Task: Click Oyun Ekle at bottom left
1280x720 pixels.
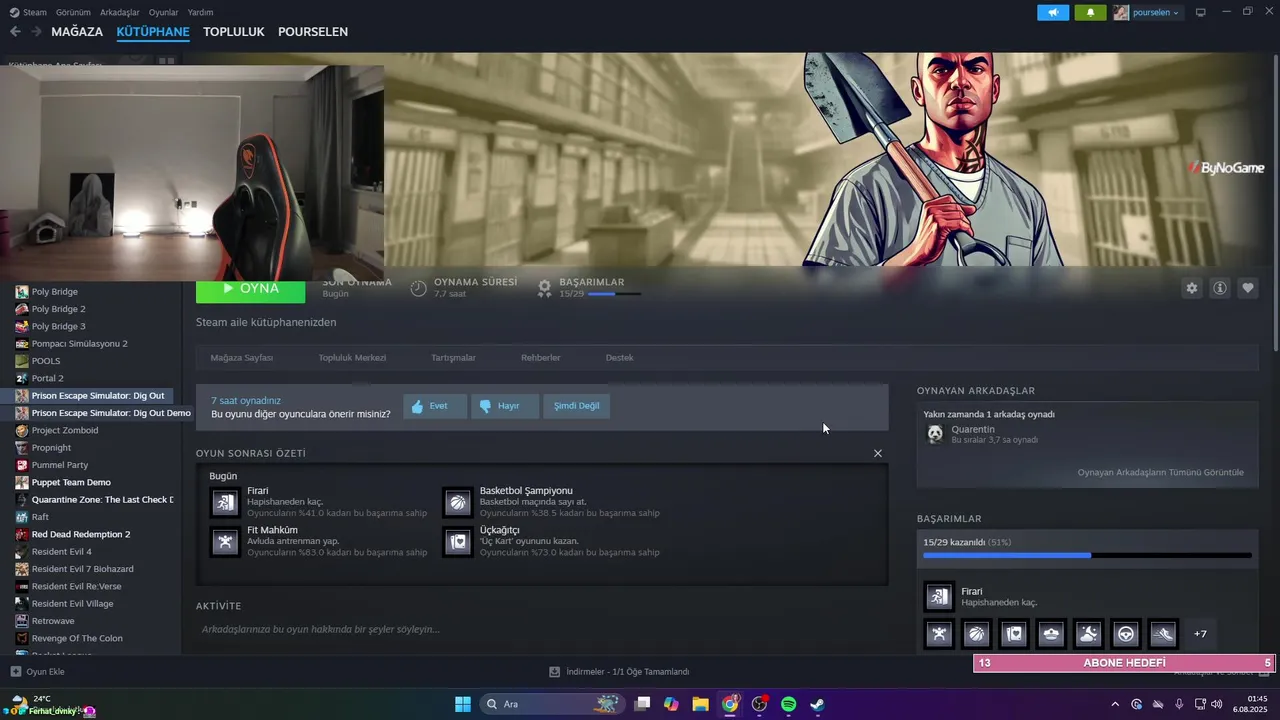Action: tap(37, 672)
